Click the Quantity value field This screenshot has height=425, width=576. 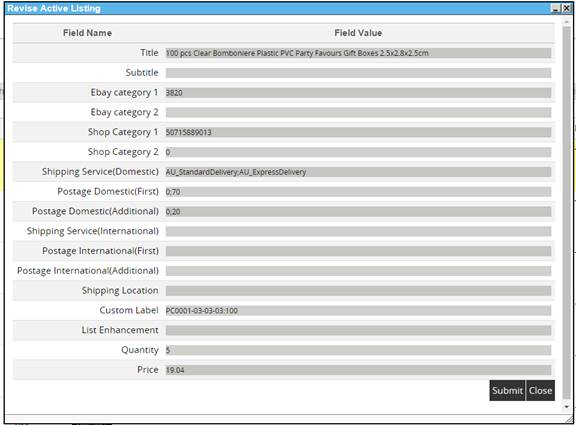tap(358, 350)
